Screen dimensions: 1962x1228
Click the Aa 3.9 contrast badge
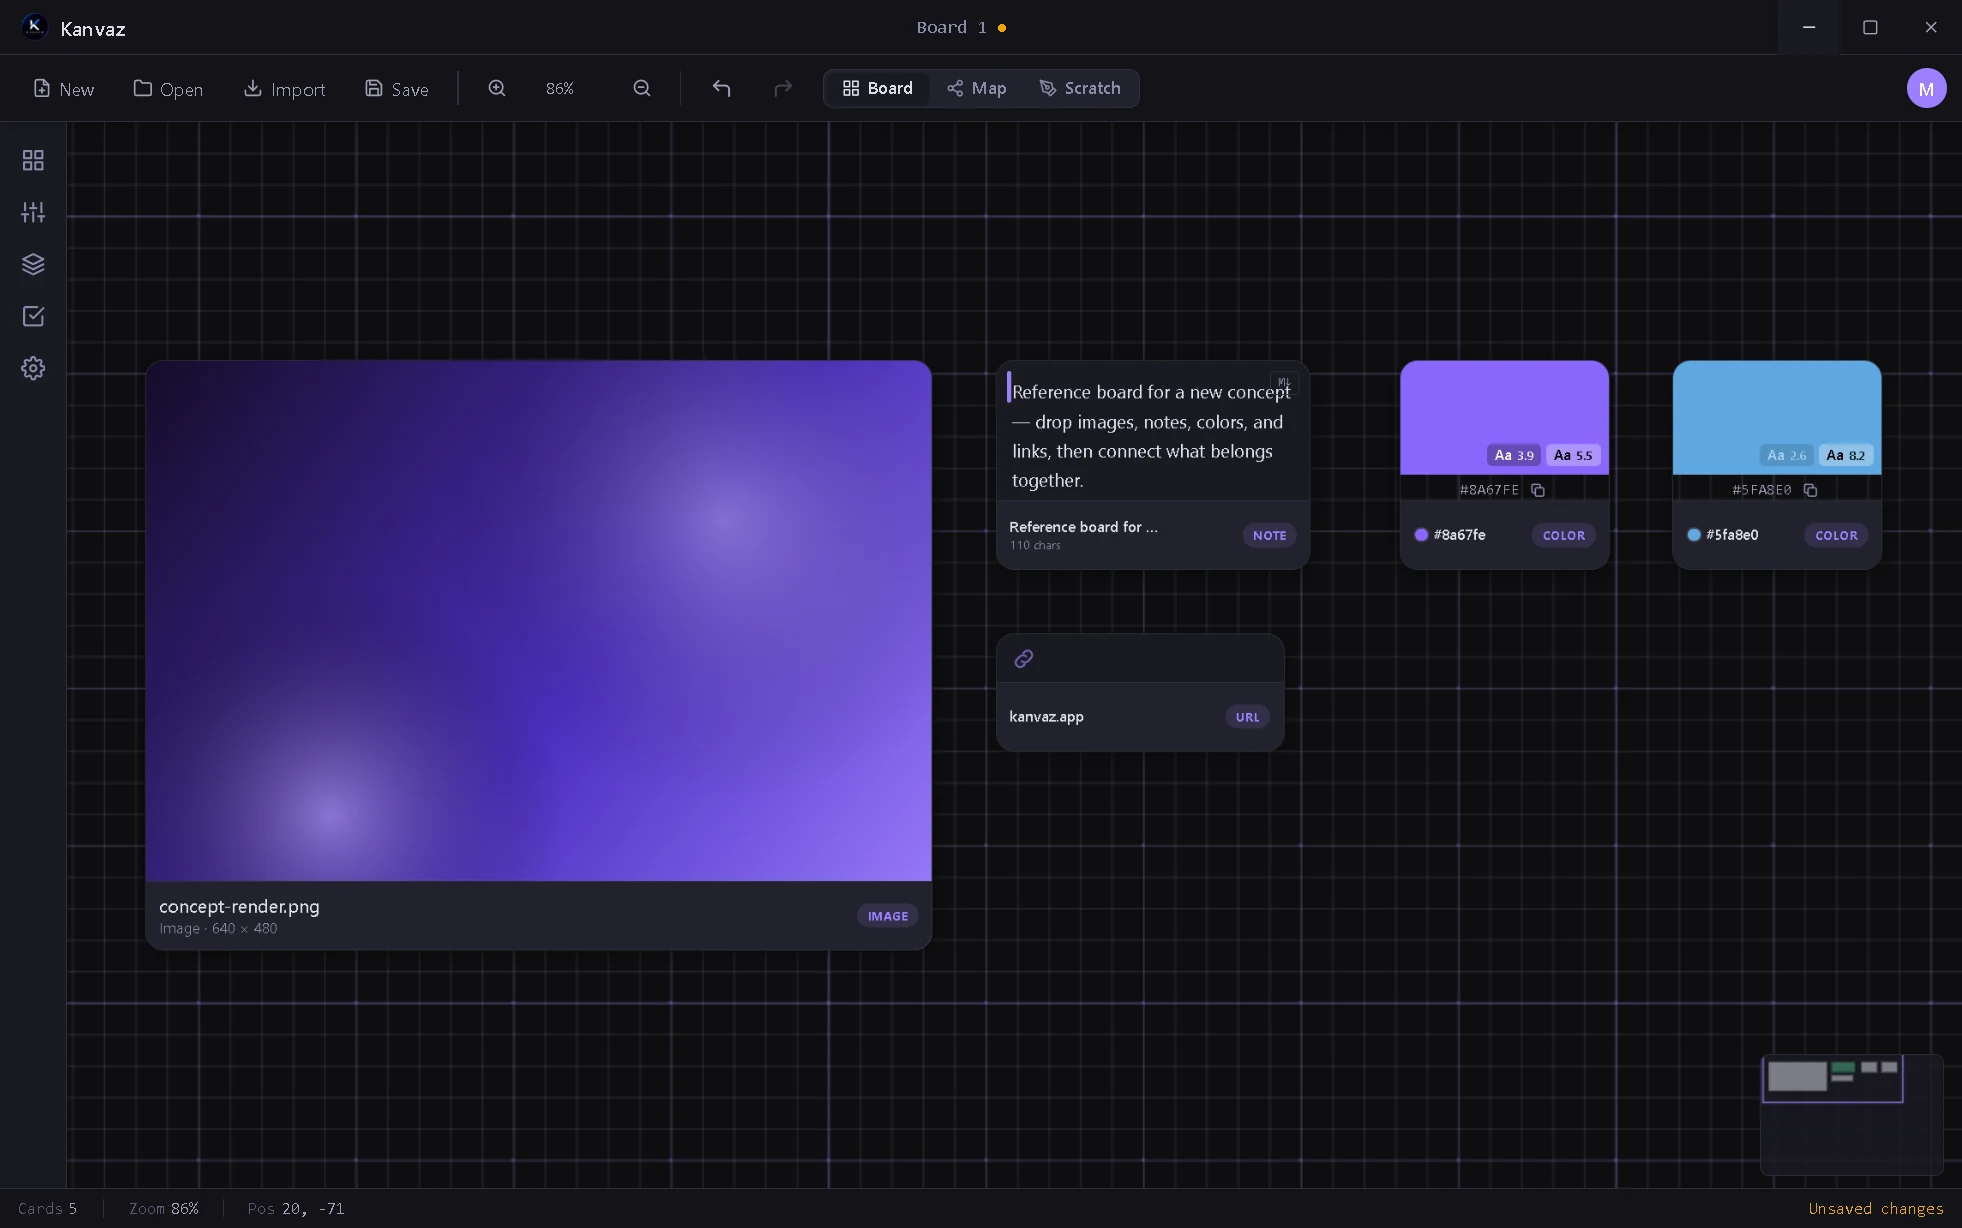(1513, 455)
